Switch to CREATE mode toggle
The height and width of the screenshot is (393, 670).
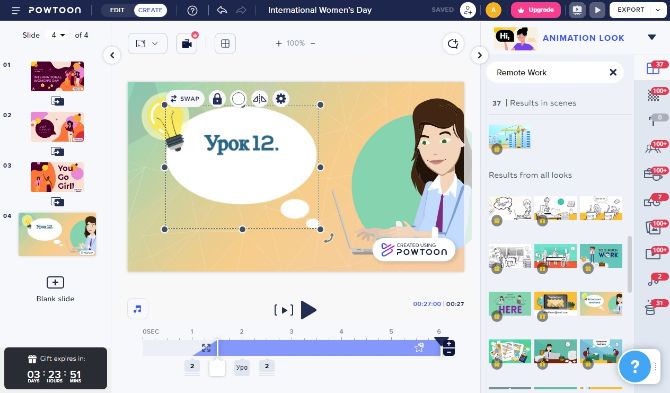point(150,10)
